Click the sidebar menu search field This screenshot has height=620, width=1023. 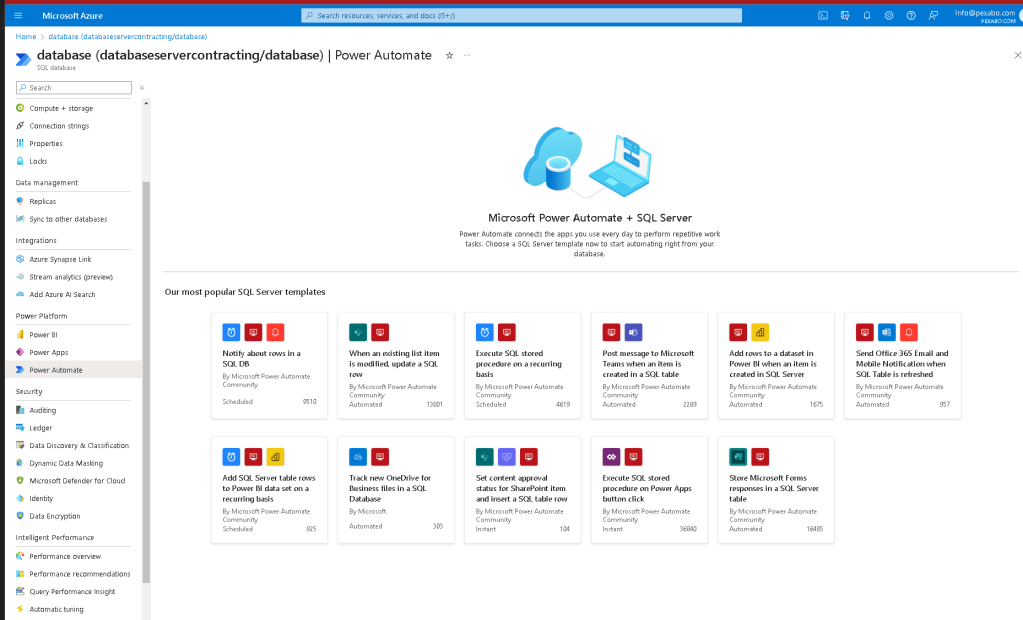(74, 87)
